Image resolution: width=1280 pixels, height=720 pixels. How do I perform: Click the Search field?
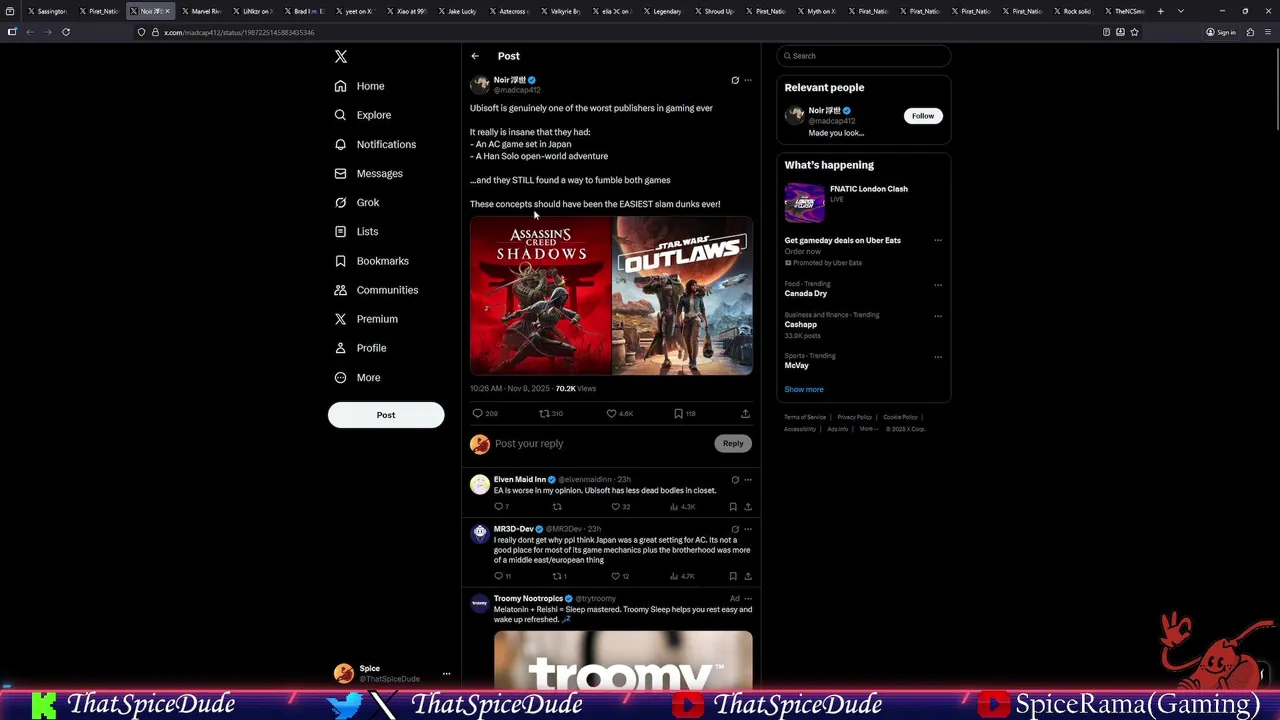(863, 56)
